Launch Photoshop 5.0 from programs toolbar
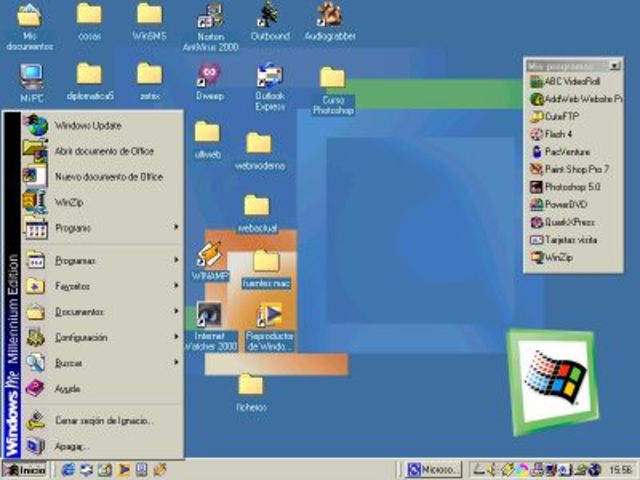Image resolution: width=640 pixels, height=480 pixels. tap(565, 187)
